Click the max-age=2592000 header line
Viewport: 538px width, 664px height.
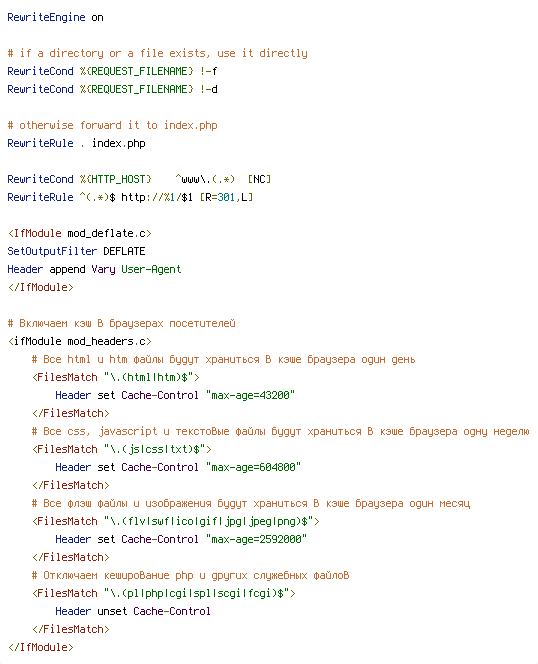point(181,539)
